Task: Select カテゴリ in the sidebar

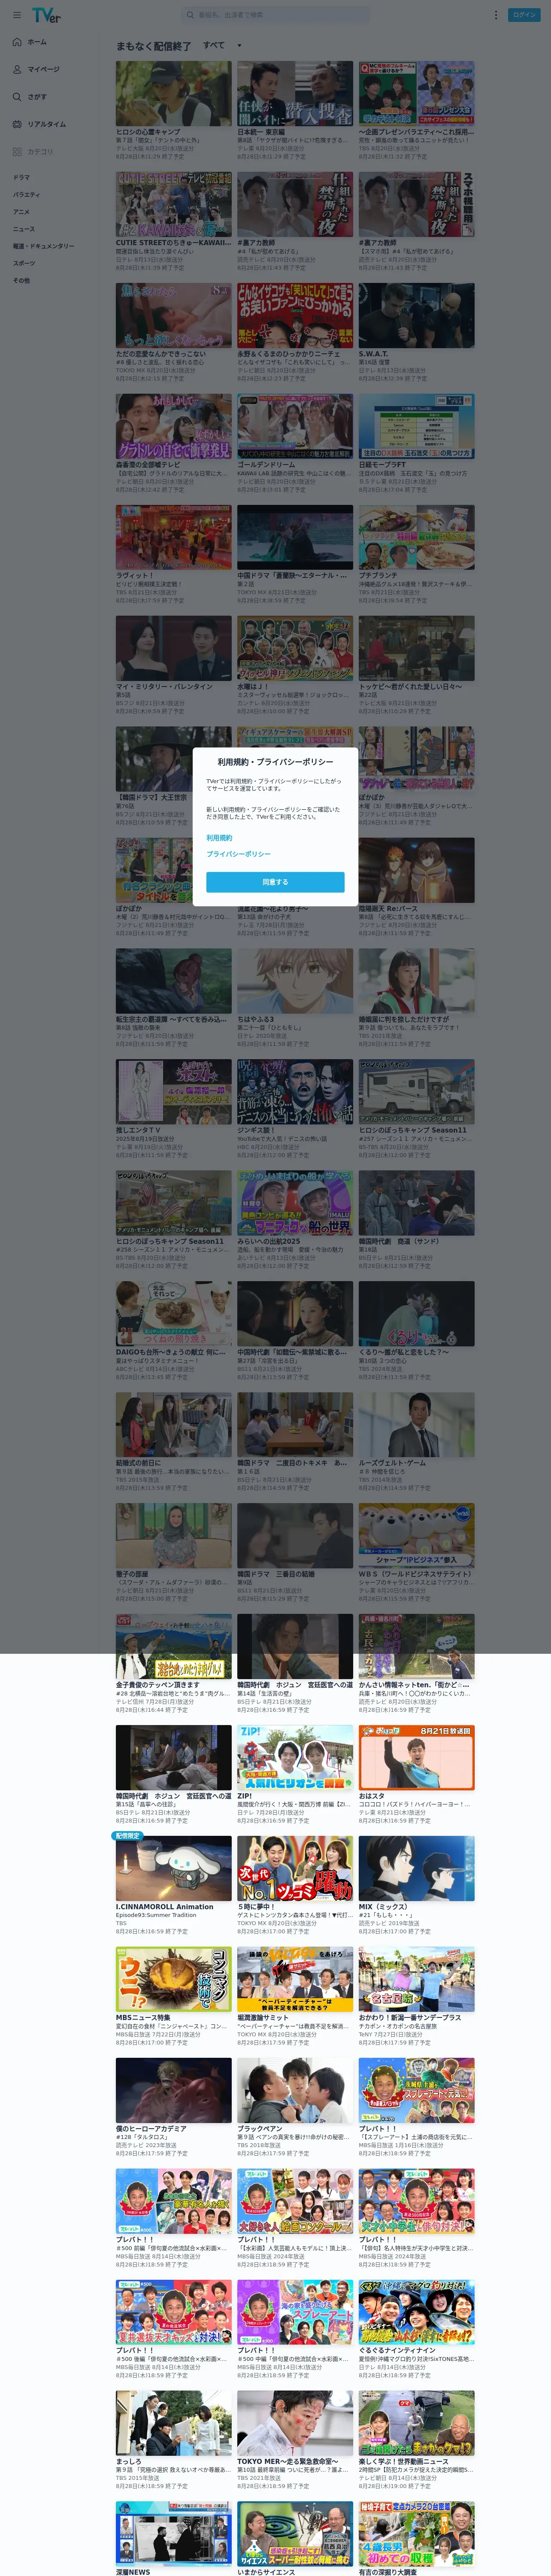Action: pyautogui.click(x=40, y=152)
